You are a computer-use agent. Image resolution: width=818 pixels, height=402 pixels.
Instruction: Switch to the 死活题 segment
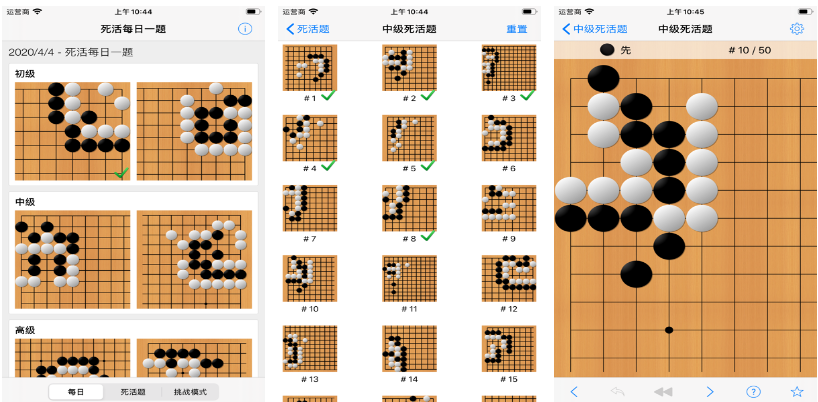click(x=133, y=392)
